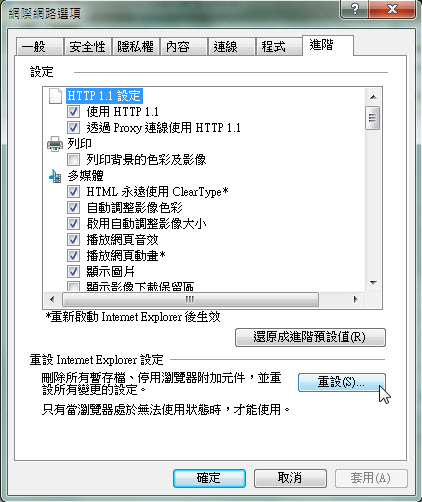This screenshot has width=422, height=502.
Task: Click the right arrow of horizontal scrollbar
Action: click(356, 299)
